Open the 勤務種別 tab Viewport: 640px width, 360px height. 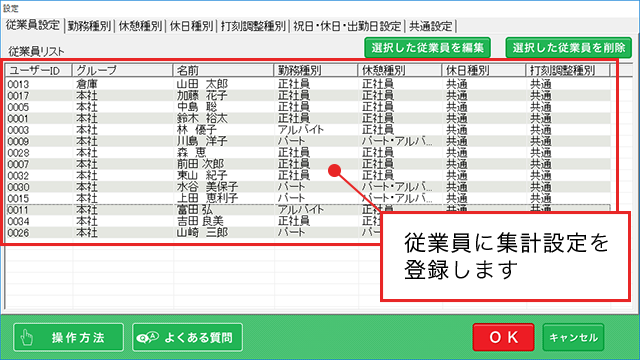[x=89, y=26]
